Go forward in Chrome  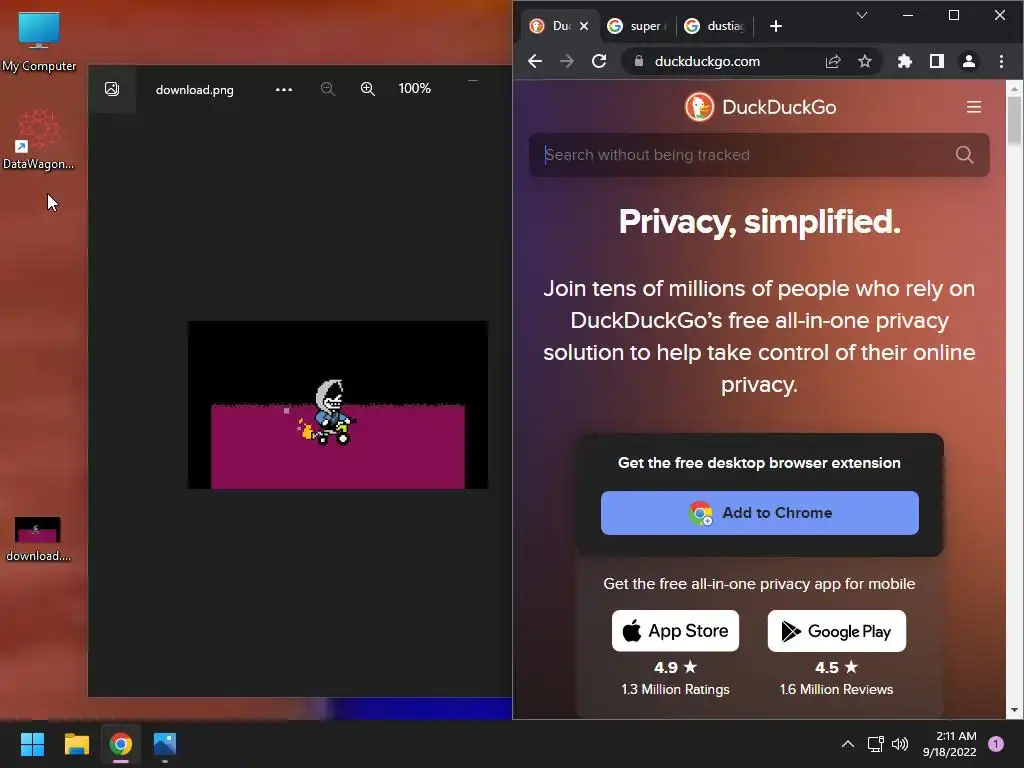point(567,61)
